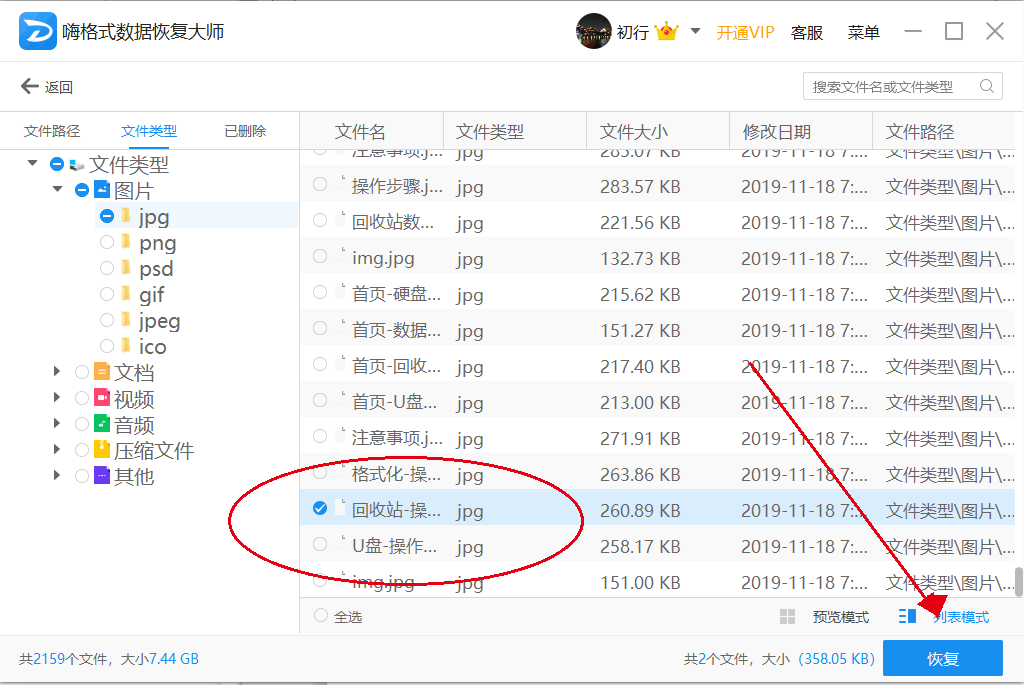Click the blue 恢复 recover button

click(x=942, y=658)
